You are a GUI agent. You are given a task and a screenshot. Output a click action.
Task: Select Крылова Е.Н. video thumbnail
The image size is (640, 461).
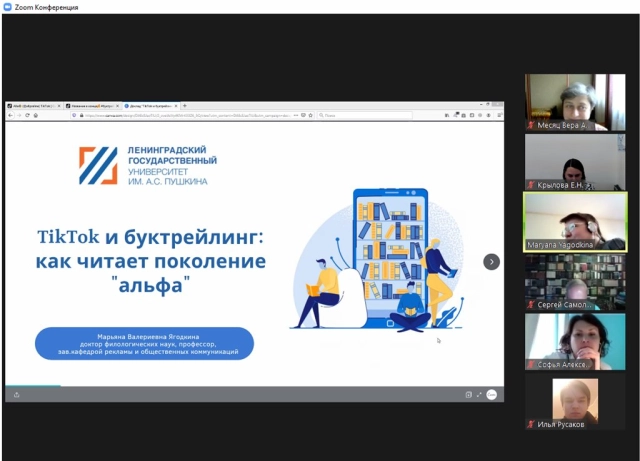(575, 161)
